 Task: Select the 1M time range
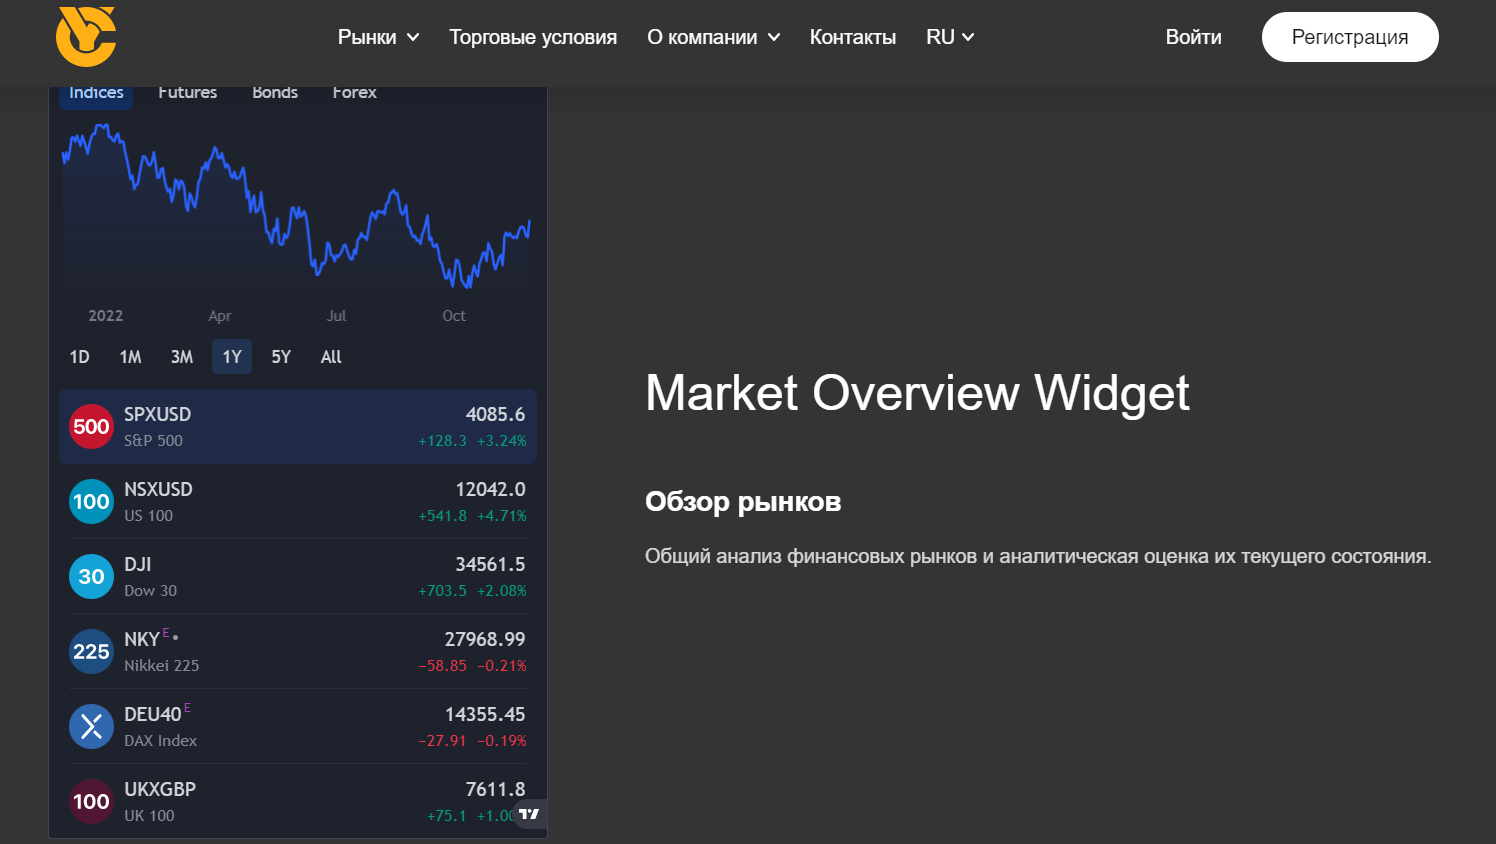[131, 357]
